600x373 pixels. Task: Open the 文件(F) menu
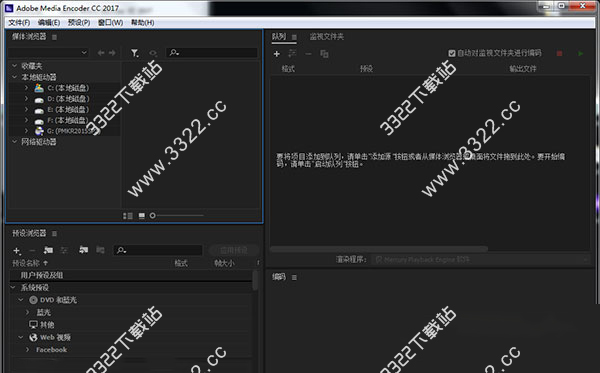(19, 23)
